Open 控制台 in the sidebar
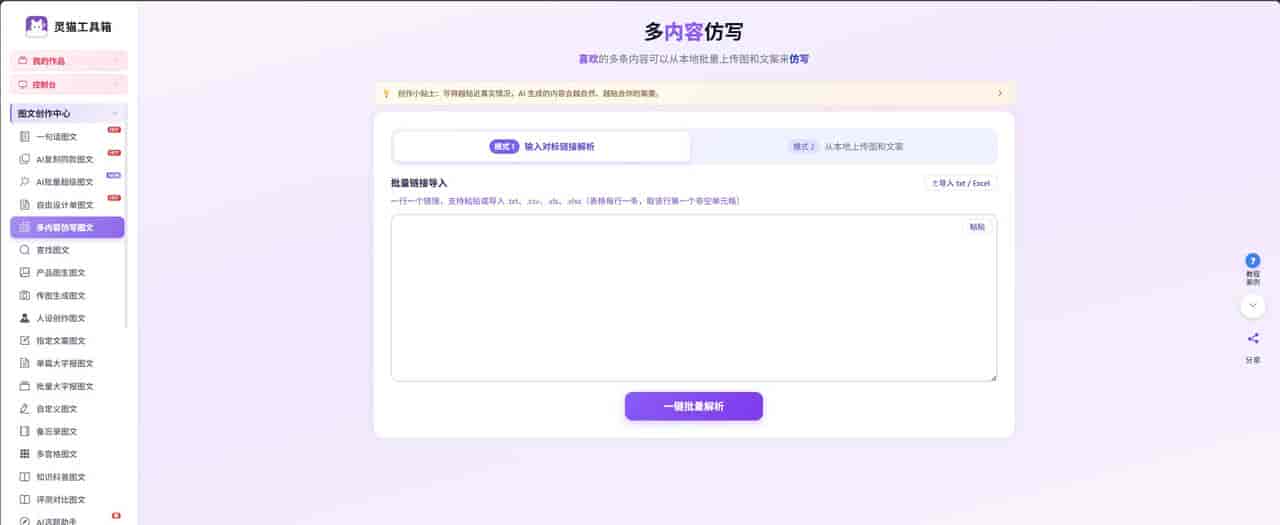 [69, 85]
